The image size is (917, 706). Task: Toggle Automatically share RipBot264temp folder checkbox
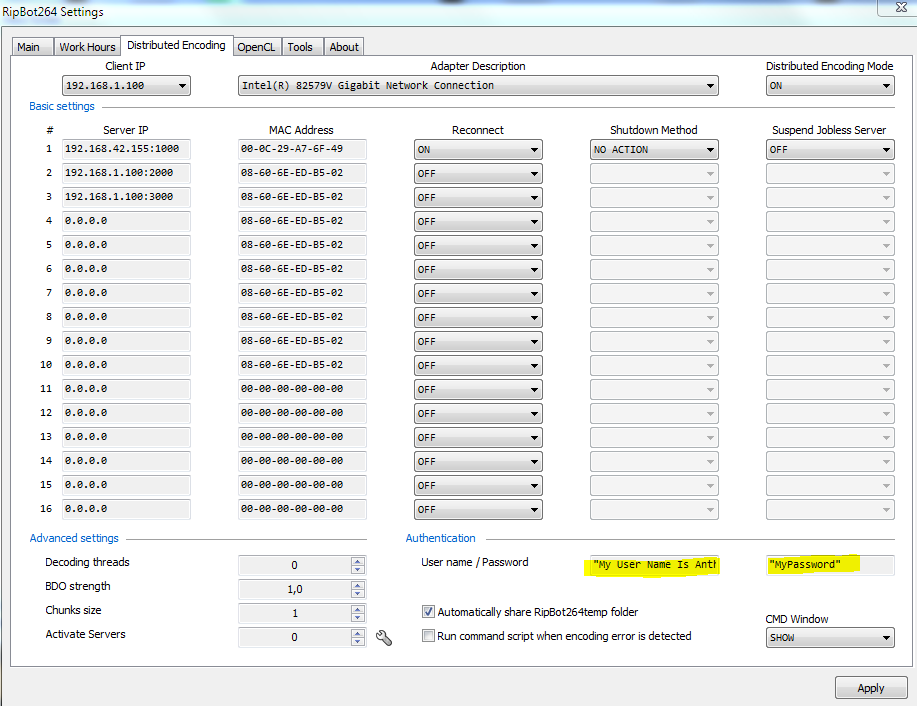point(428,612)
